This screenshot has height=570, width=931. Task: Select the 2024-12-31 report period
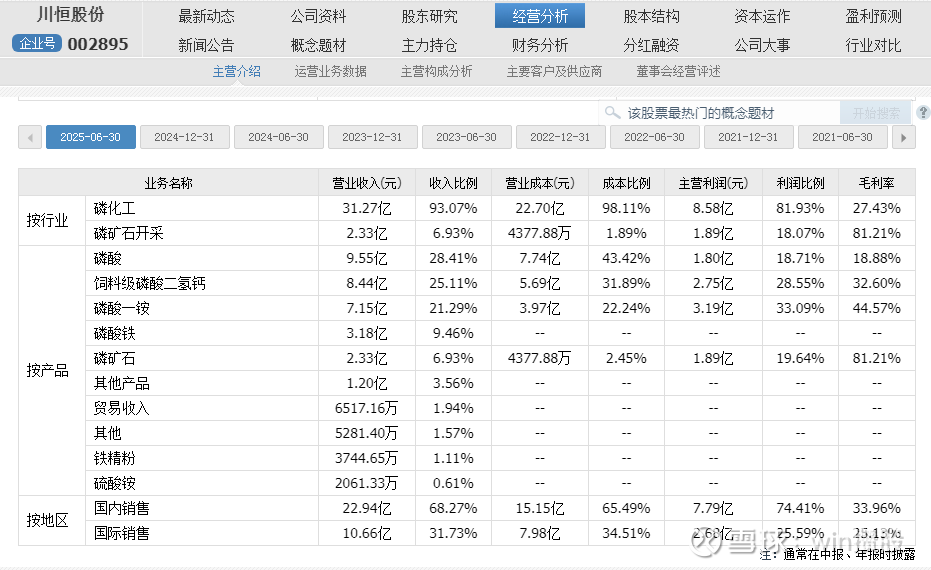pyautogui.click(x=185, y=137)
